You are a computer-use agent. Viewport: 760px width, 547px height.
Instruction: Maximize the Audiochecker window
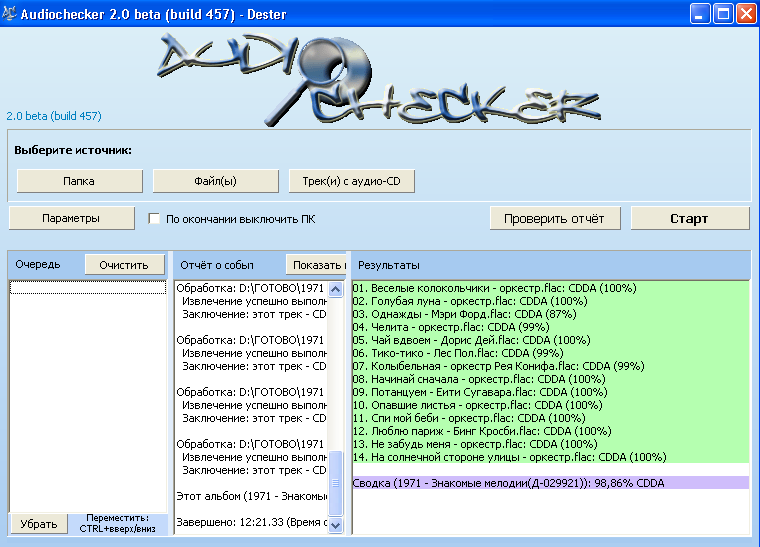click(x=721, y=14)
